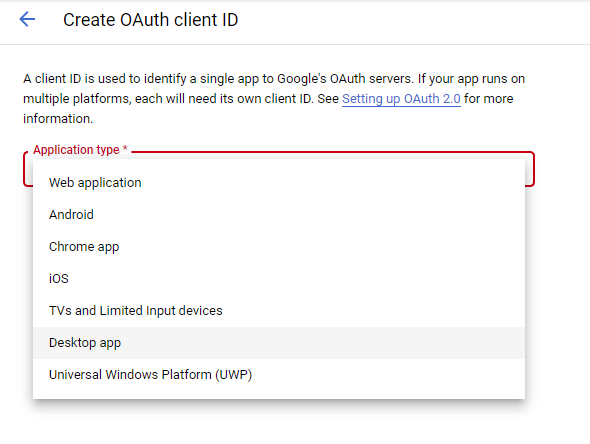Pick Universal Windows Platform (UWP)
The image size is (590, 444).
tap(279, 375)
